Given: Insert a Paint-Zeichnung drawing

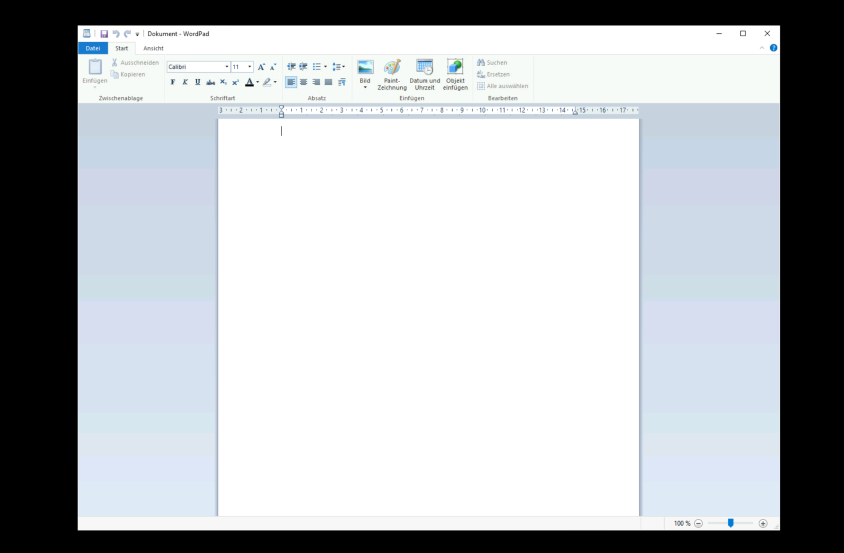Looking at the screenshot, I should click(392, 74).
